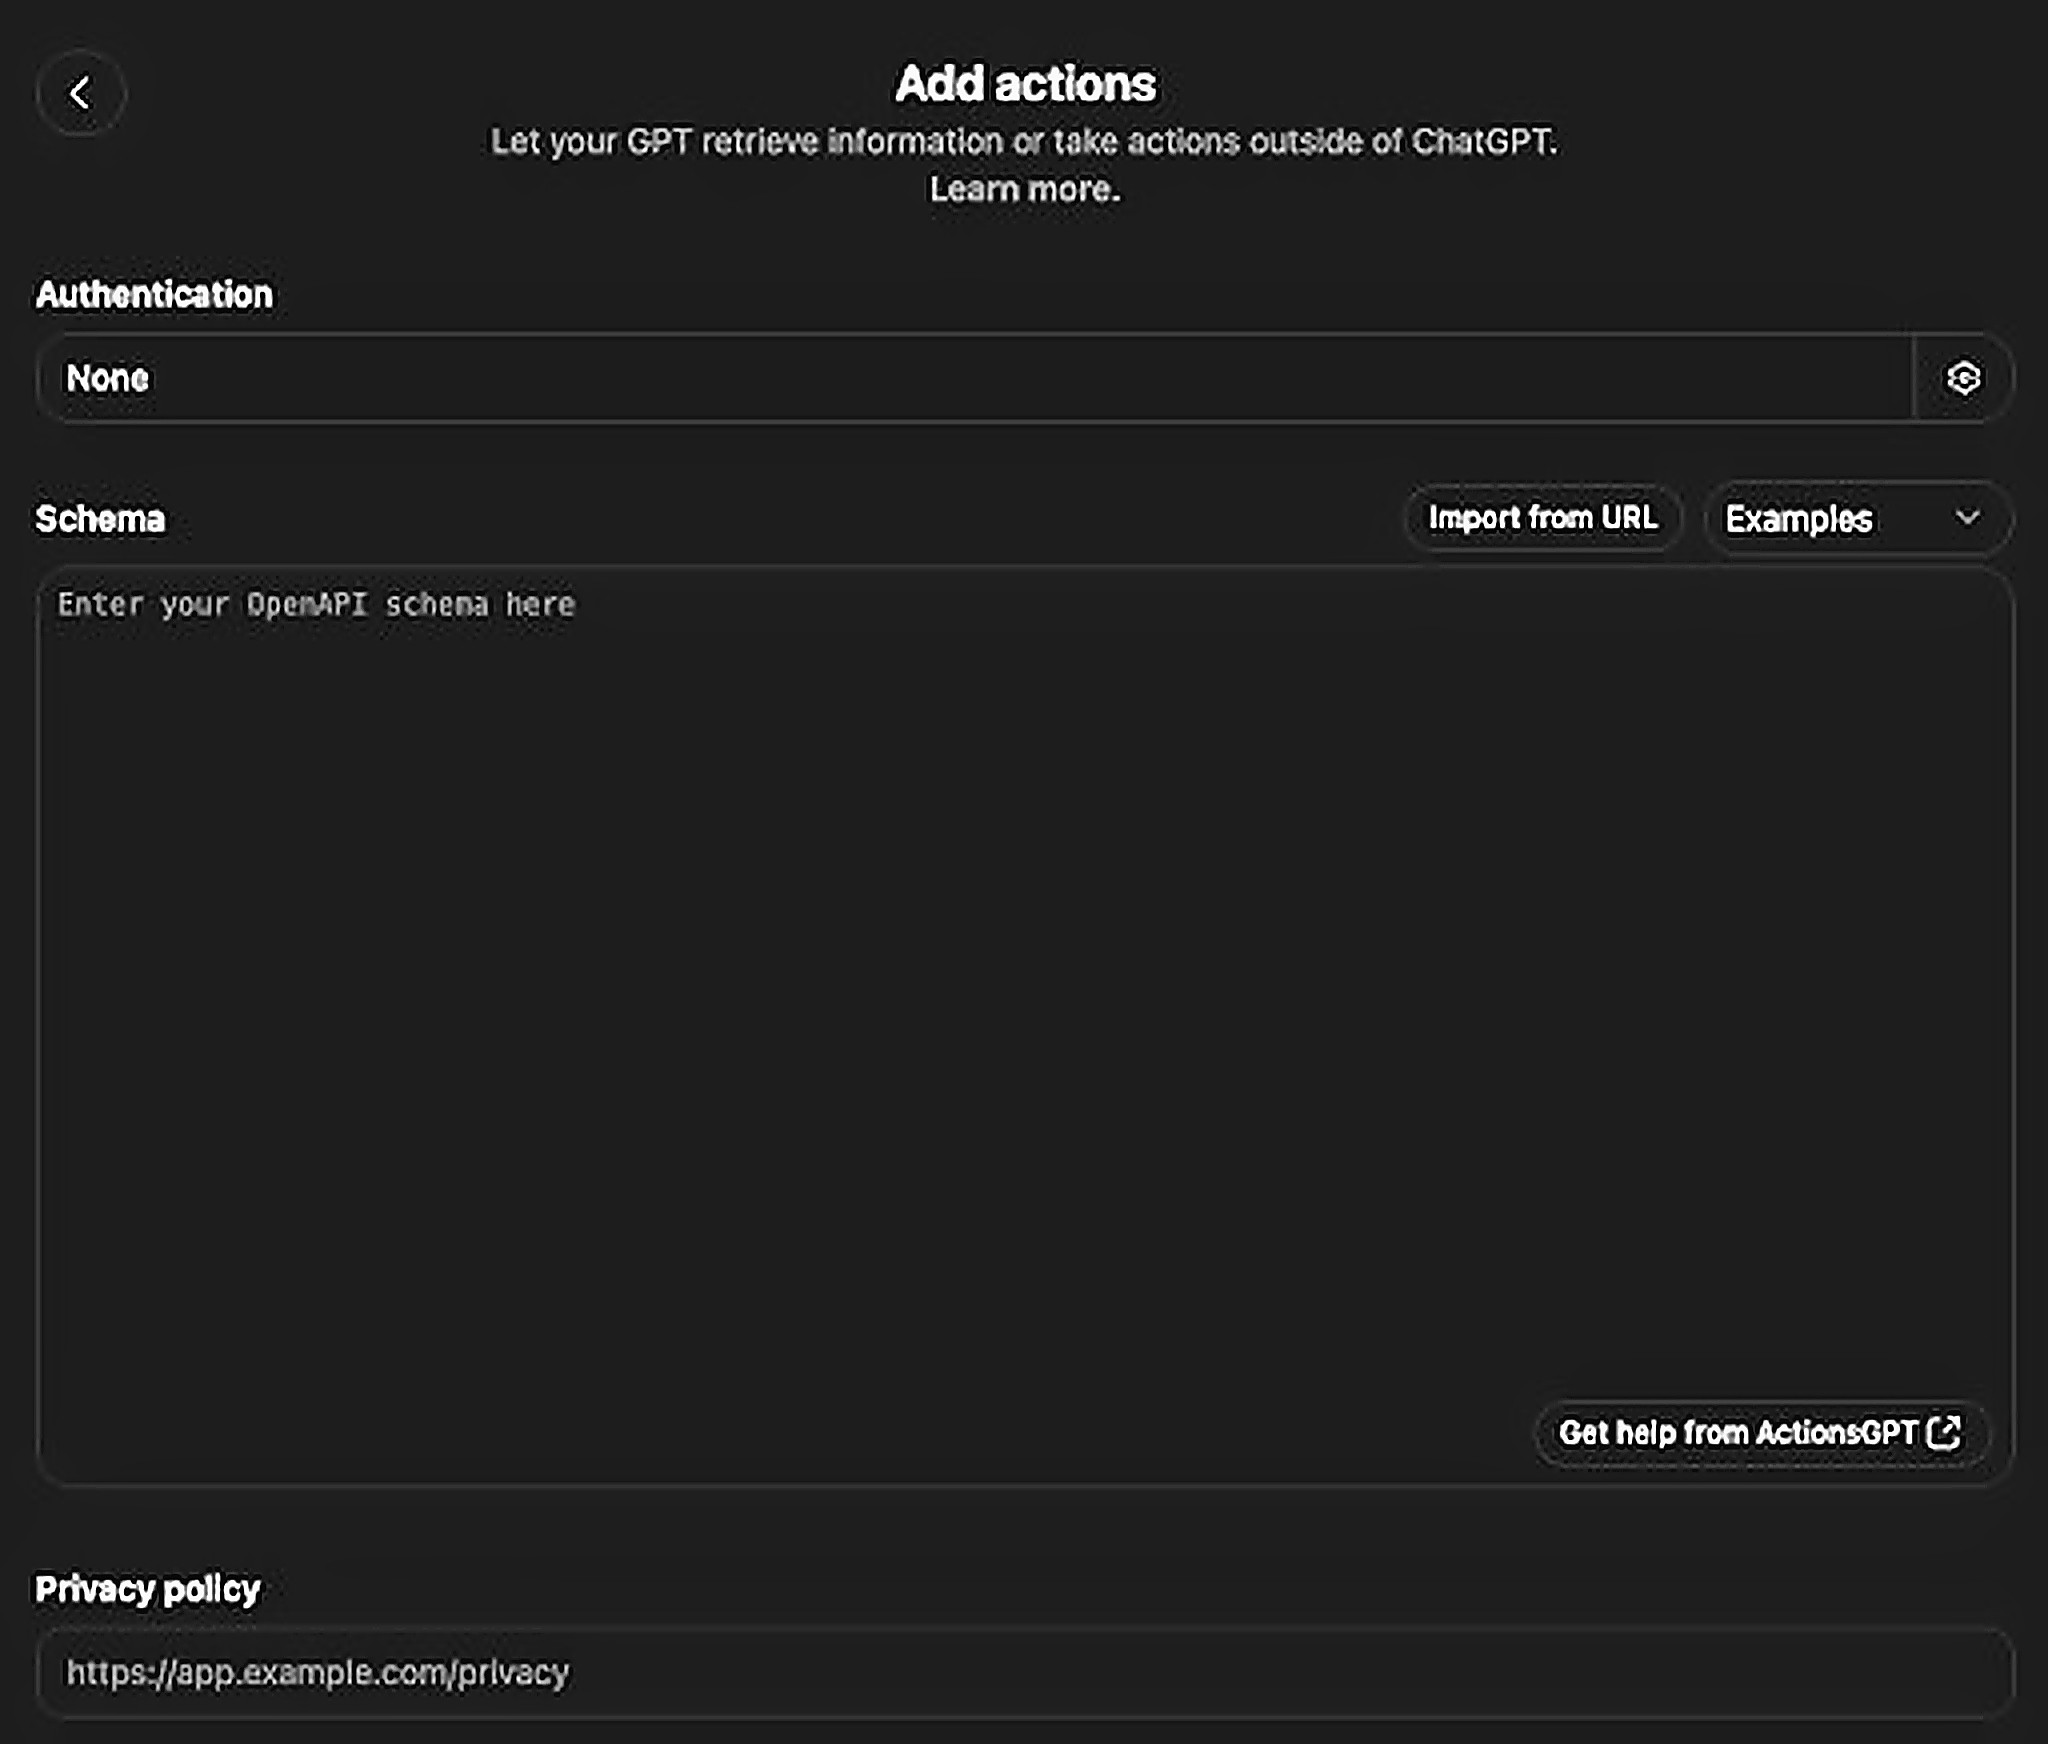The height and width of the screenshot is (1744, 2048).
Task: Expand the Examples chevron arrow
Action: [x=1967, y=518]
